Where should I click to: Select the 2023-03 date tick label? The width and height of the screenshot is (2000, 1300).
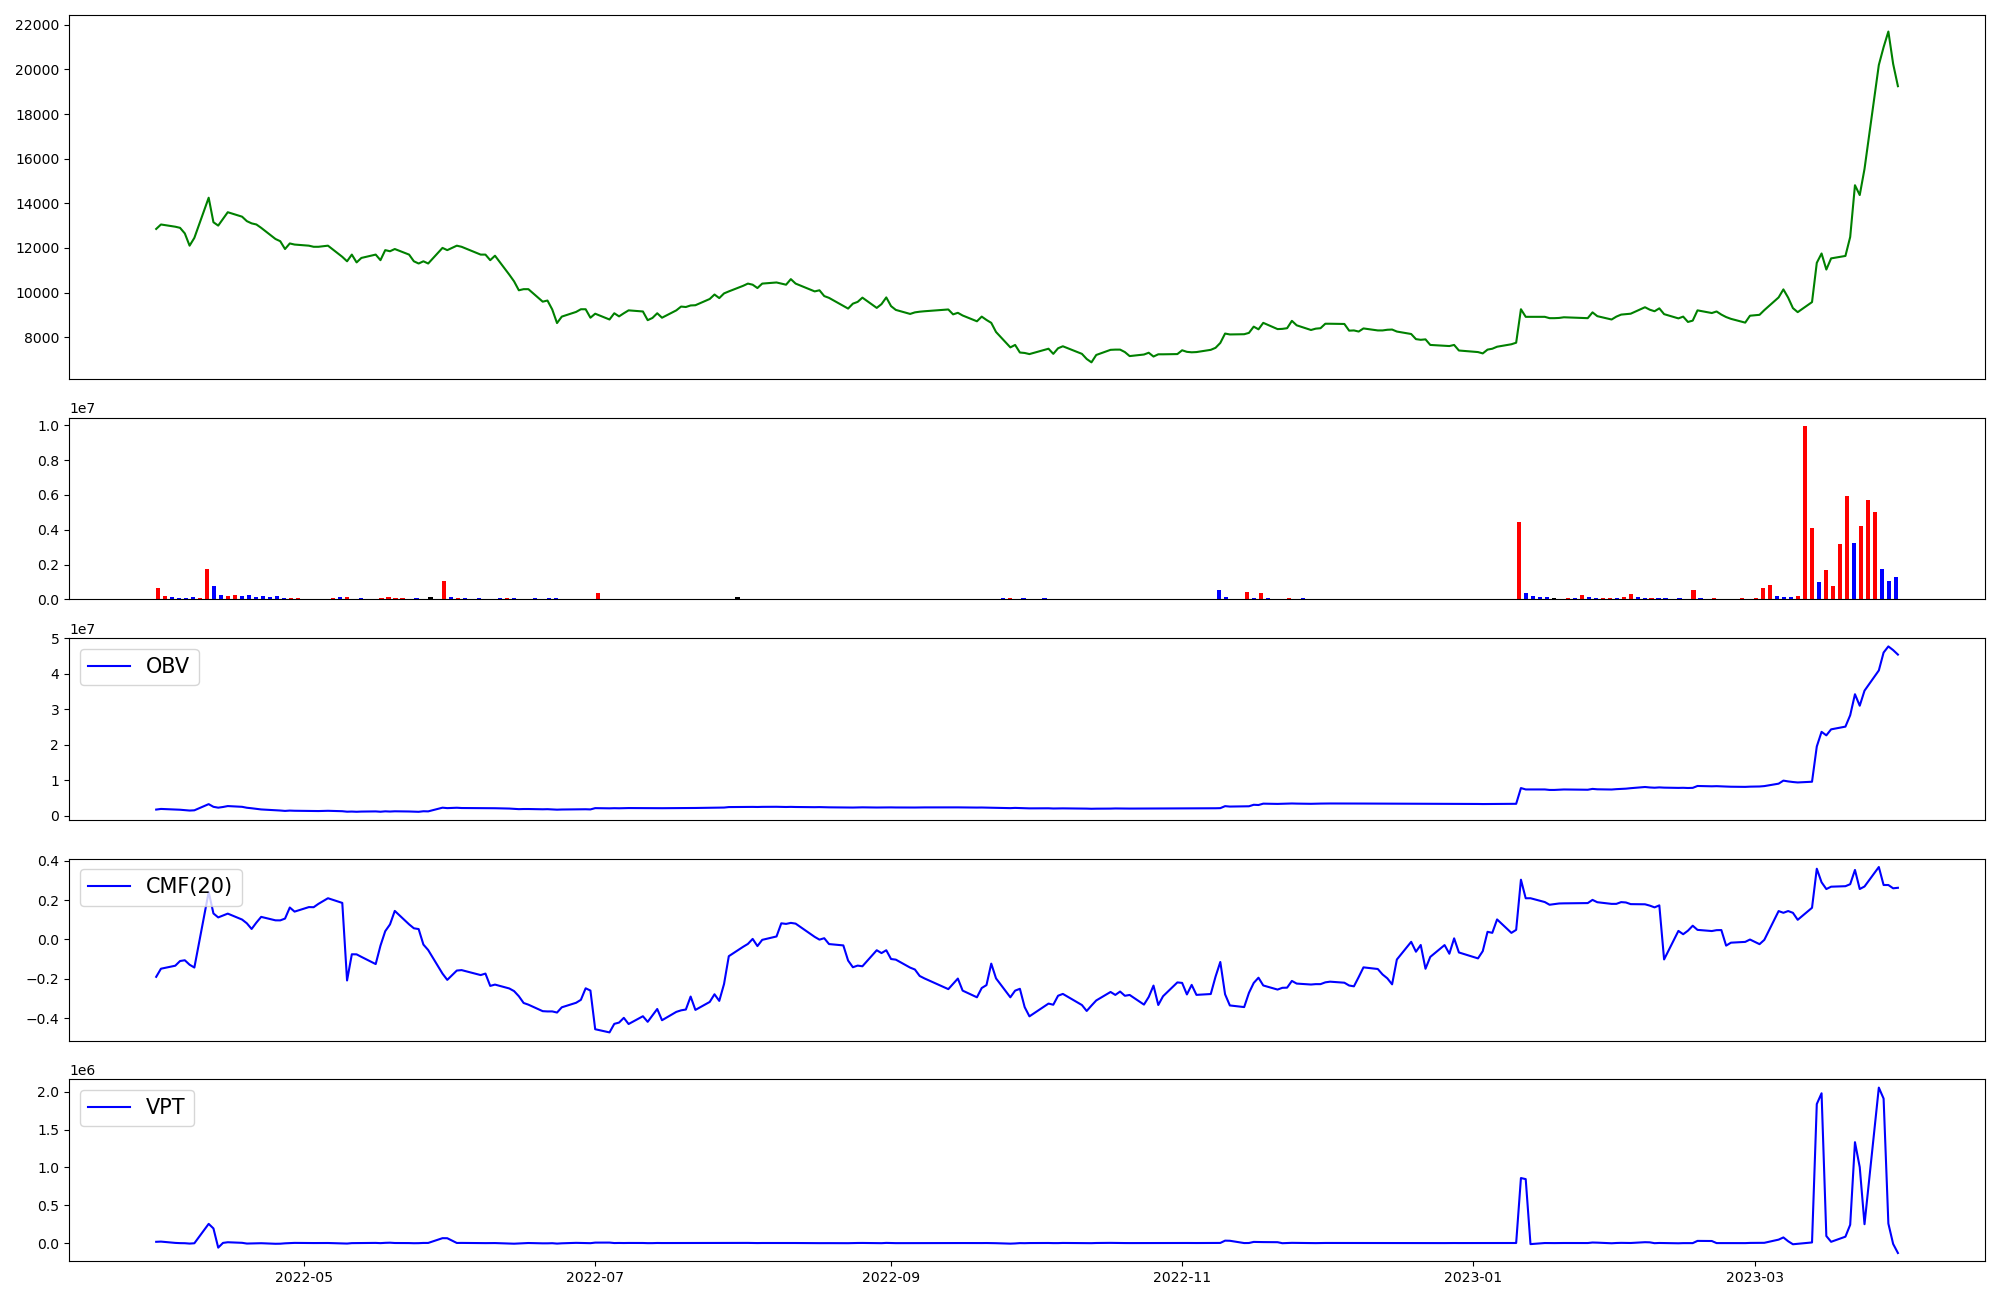pos(1755,1277)
